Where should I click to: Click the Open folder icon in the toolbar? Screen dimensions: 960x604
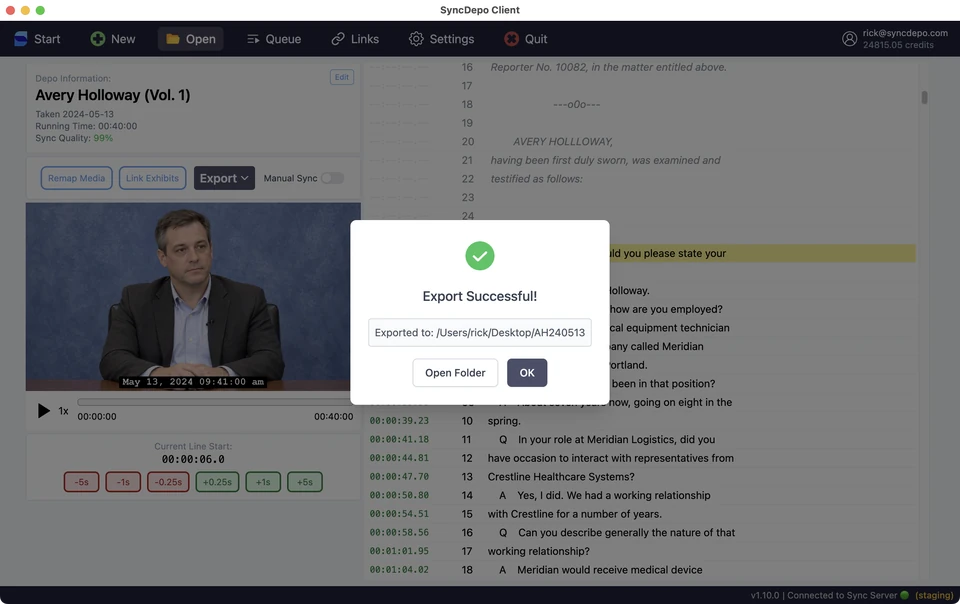[x=173, y=39]
